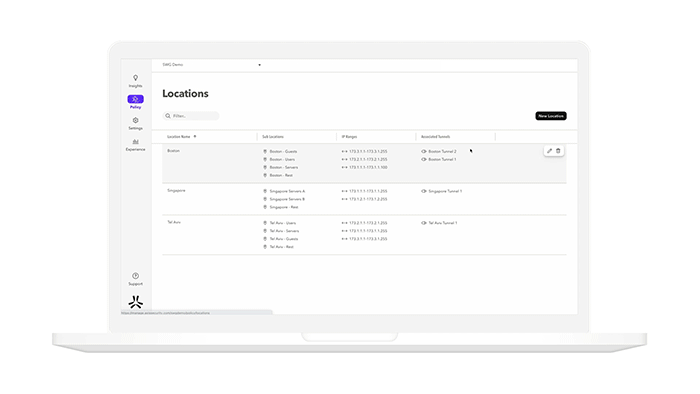This screenshot has width=700, height=394.
Task: Click the Tel Aviv Tunnel 1 tunnel icon
Action: [424, 223]
